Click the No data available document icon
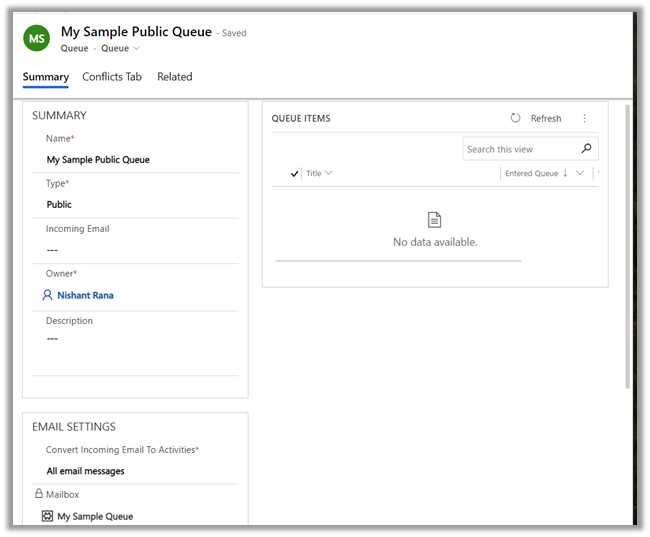The width and height of the screenshot is (650, 537). click(x=434, y=220)
